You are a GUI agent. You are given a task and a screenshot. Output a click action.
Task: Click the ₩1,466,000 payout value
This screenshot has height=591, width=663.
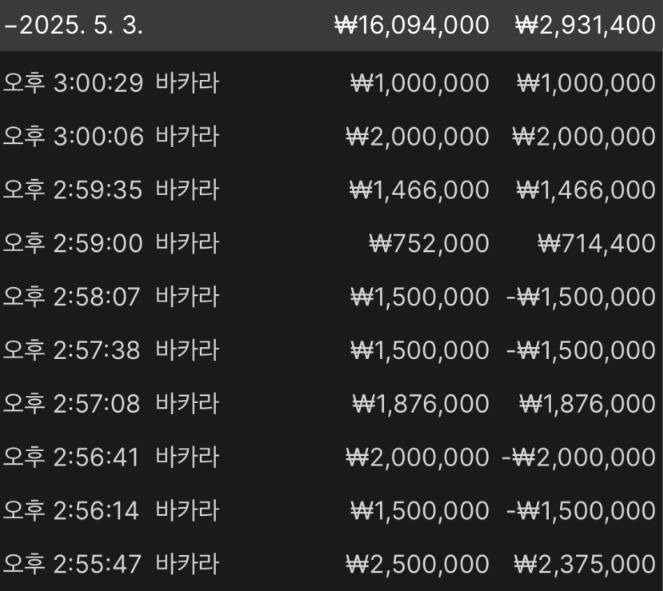(586, 190)
